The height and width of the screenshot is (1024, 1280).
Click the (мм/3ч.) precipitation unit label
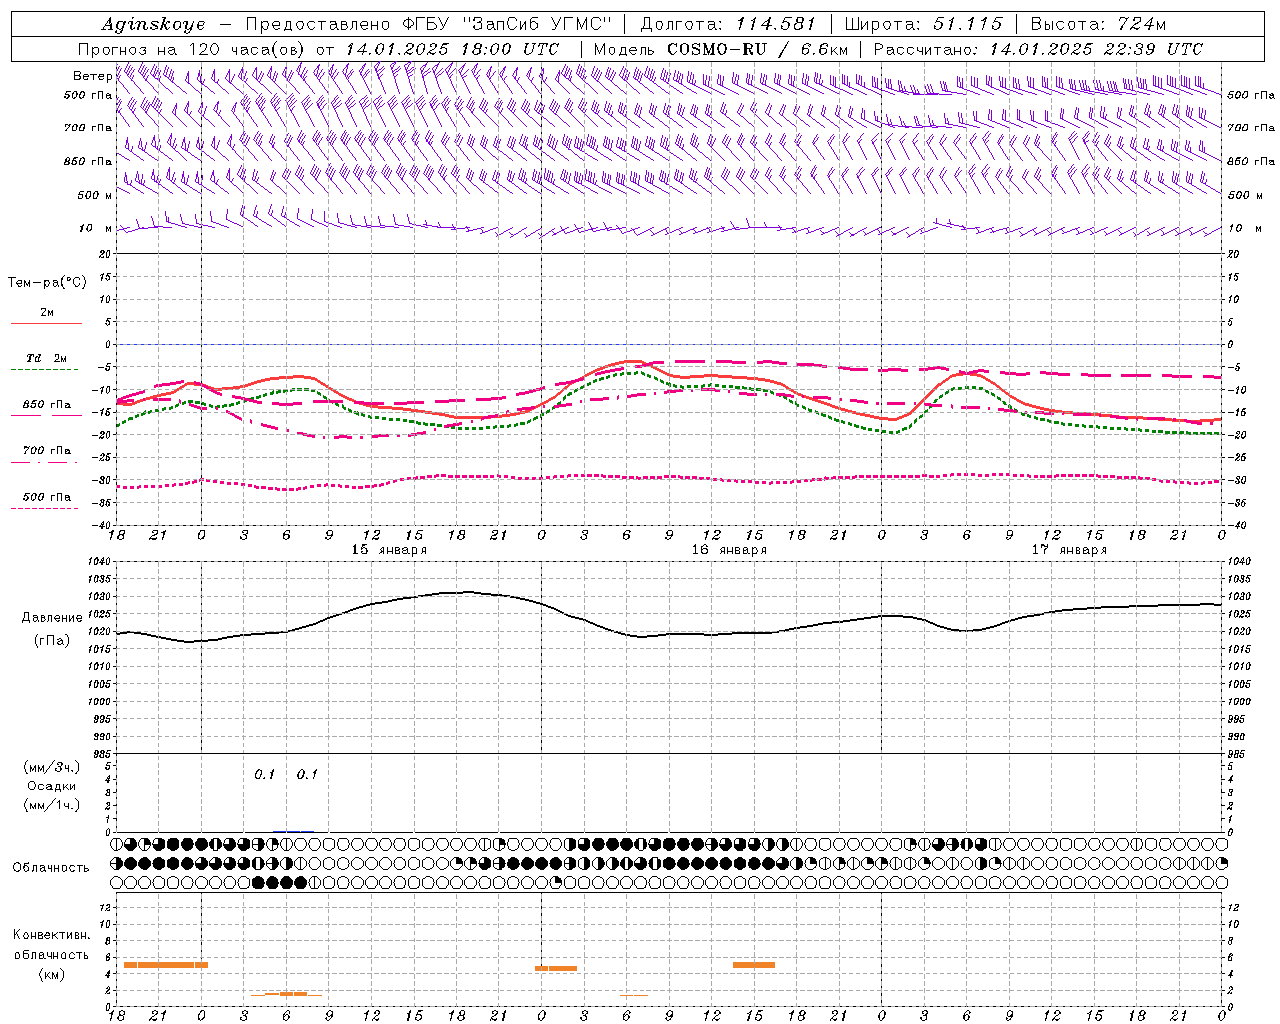[x=51, y=767]
